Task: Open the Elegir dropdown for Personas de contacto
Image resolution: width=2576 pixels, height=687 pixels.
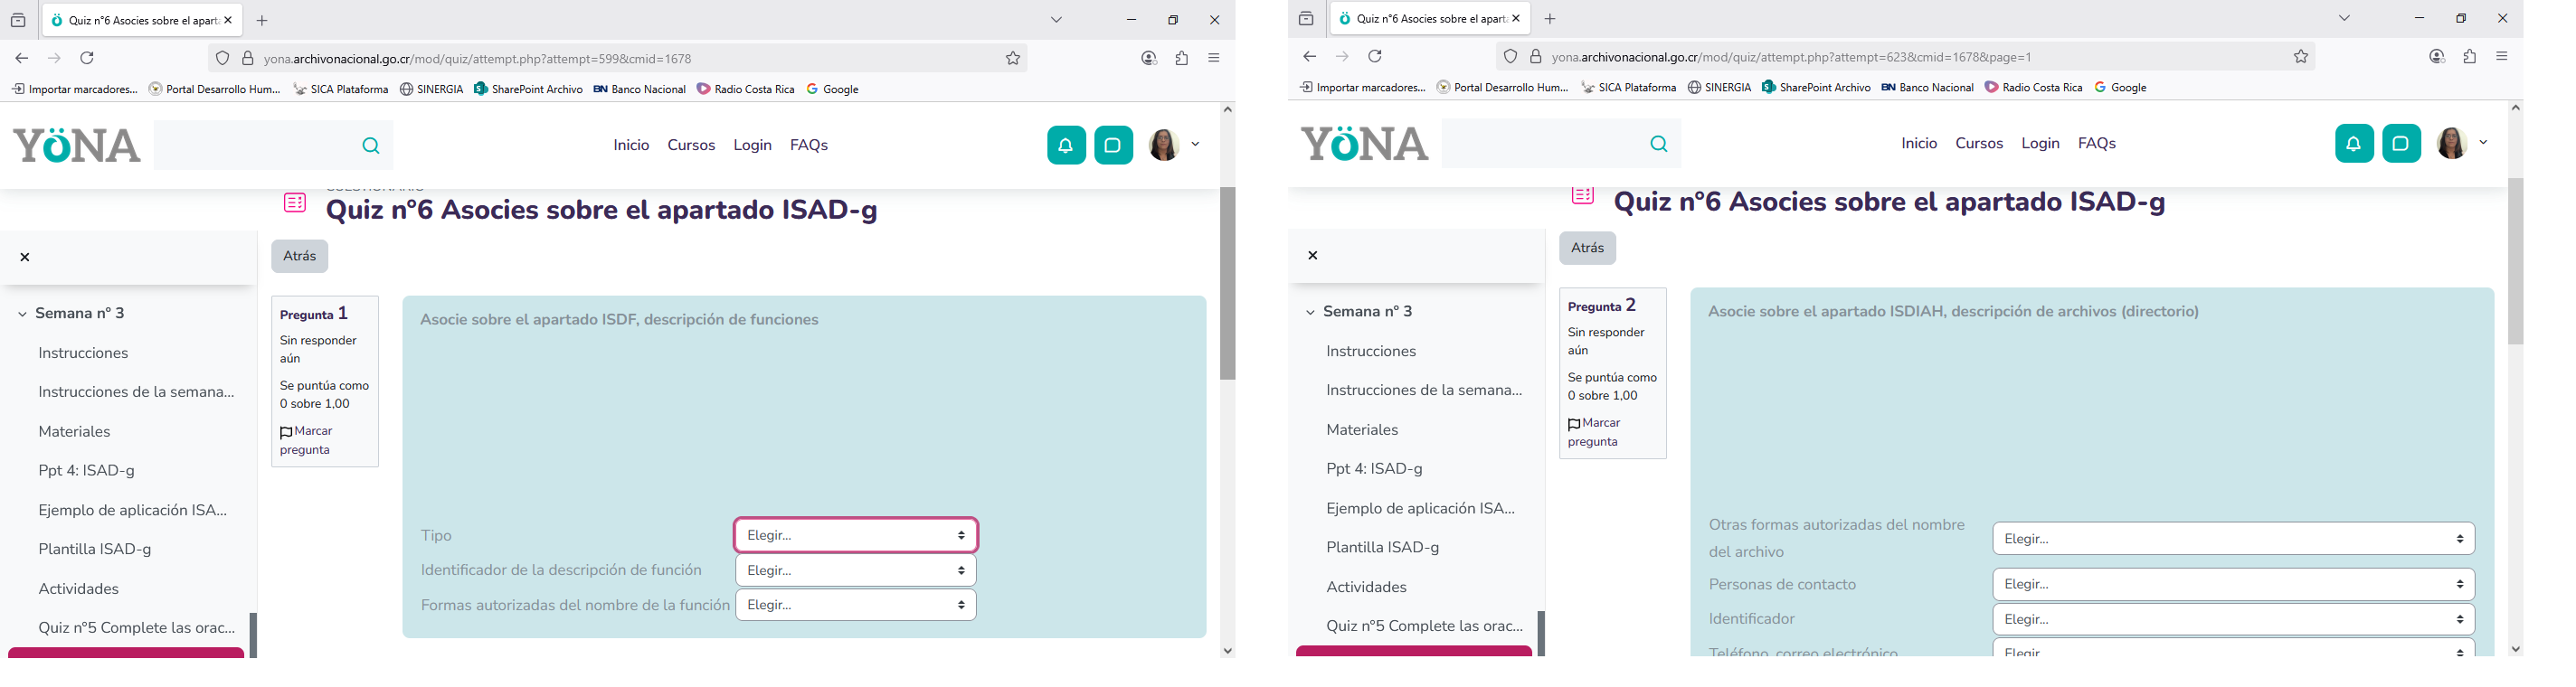Action: [2233, 585]
